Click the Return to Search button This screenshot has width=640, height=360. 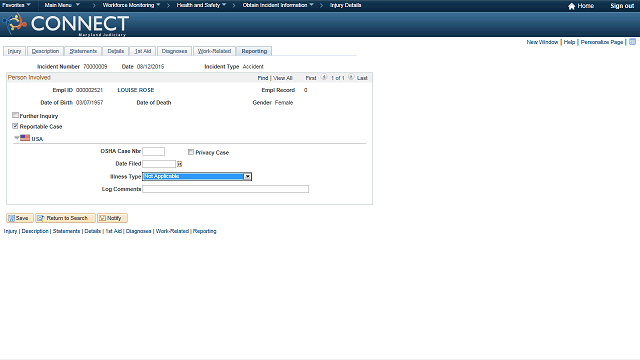click(x=65, y=218)
